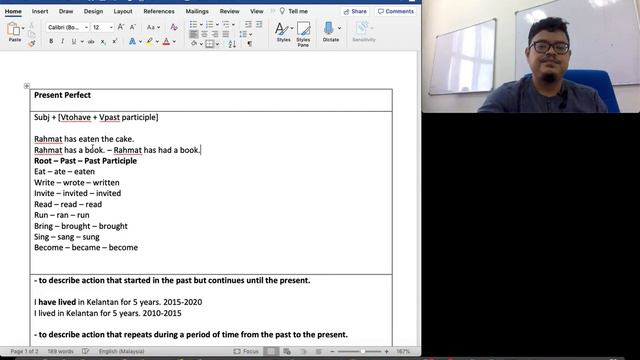Open the Draw ribbon tab
The height and width of the screenshot is (360, 640).
[66, 11]
